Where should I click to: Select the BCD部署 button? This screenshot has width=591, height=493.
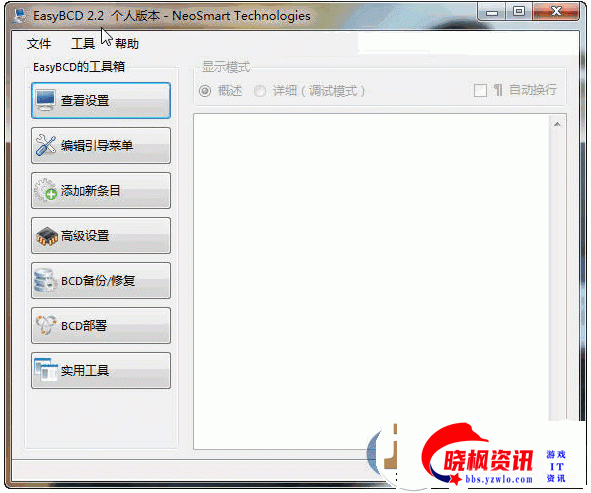click(101, 325)
